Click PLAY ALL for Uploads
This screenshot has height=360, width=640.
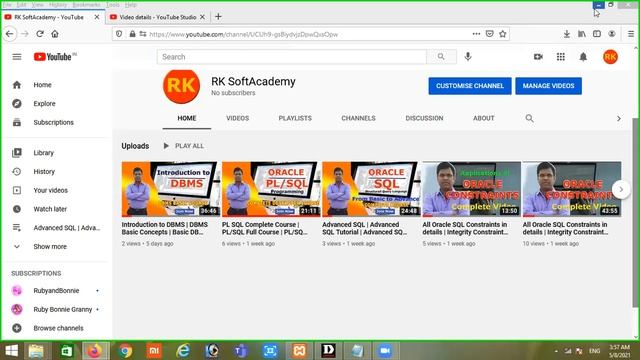pyautogui.click(x=184, y=146)
